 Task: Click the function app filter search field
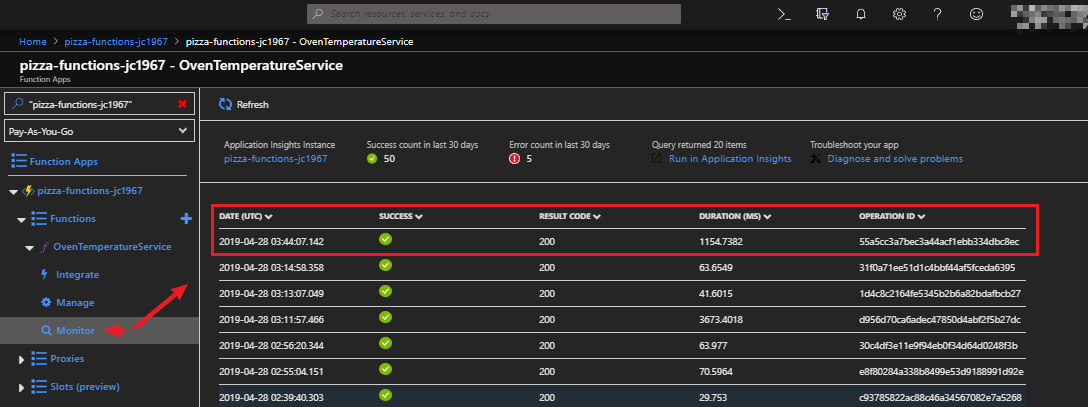(x=99, y=104)
